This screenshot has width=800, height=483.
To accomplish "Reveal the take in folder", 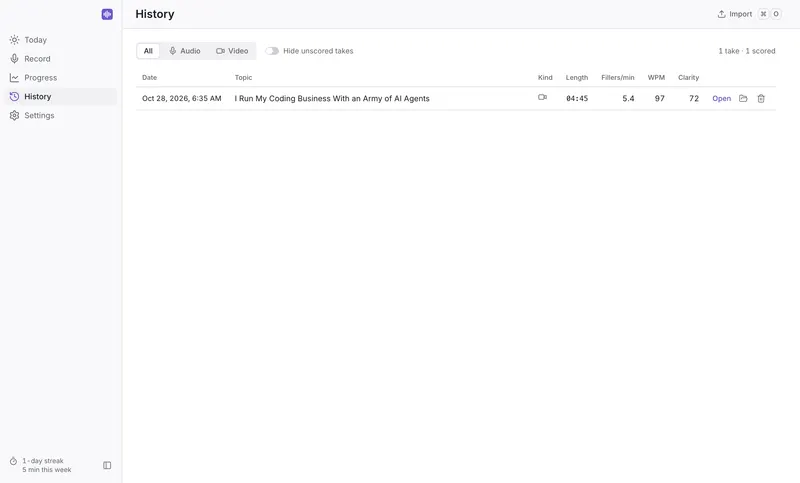I will pyautogui.click(x=743, y=98).
